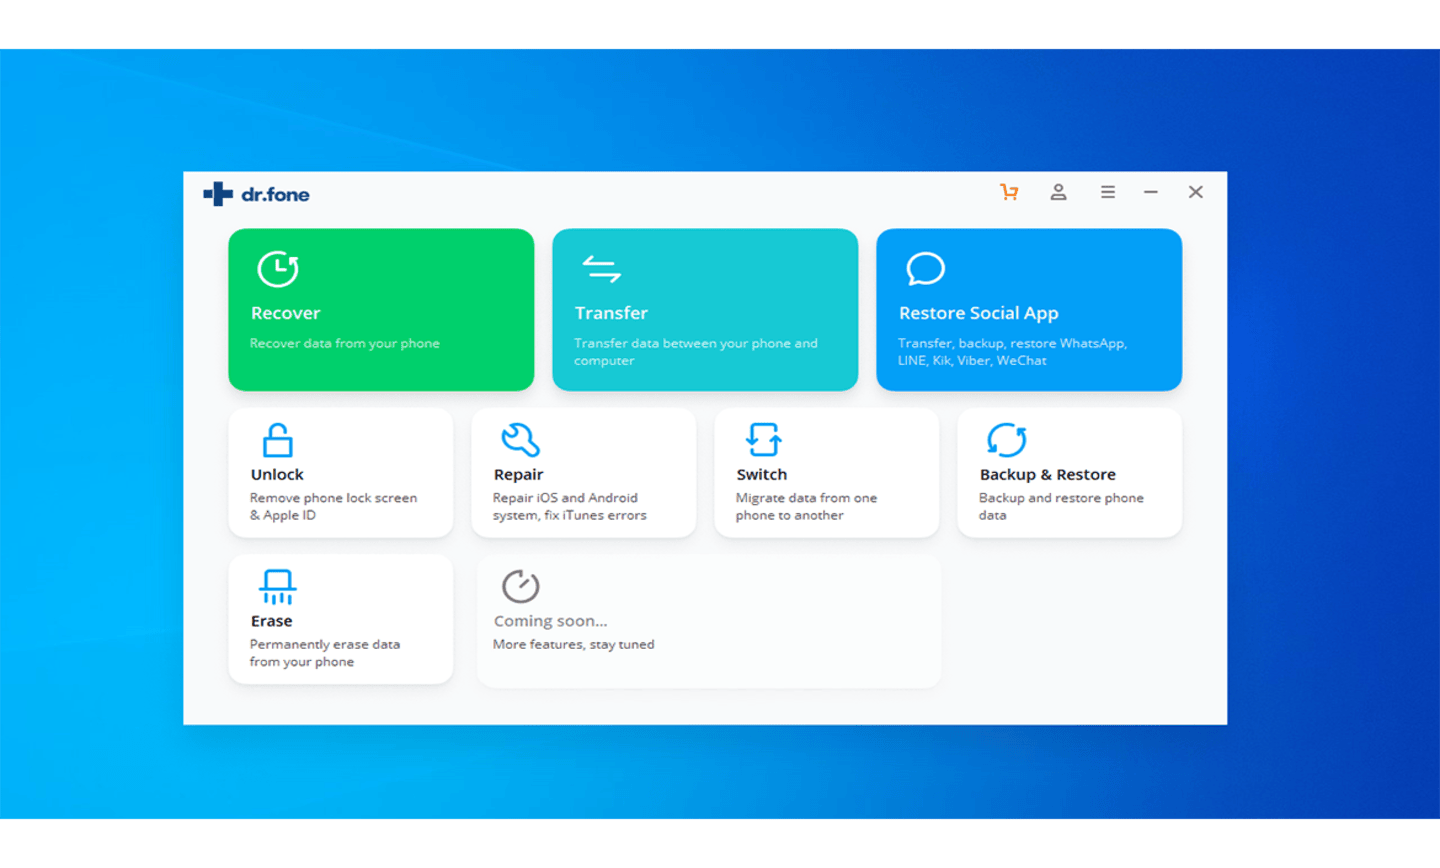Click the dr.fone brand name text
Viewport: 1440px width, 868px height.
point(275,194)
